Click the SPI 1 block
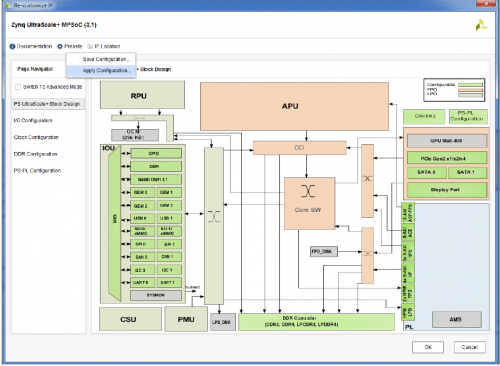Screen dimensions: 500x366 pos(169,244)
